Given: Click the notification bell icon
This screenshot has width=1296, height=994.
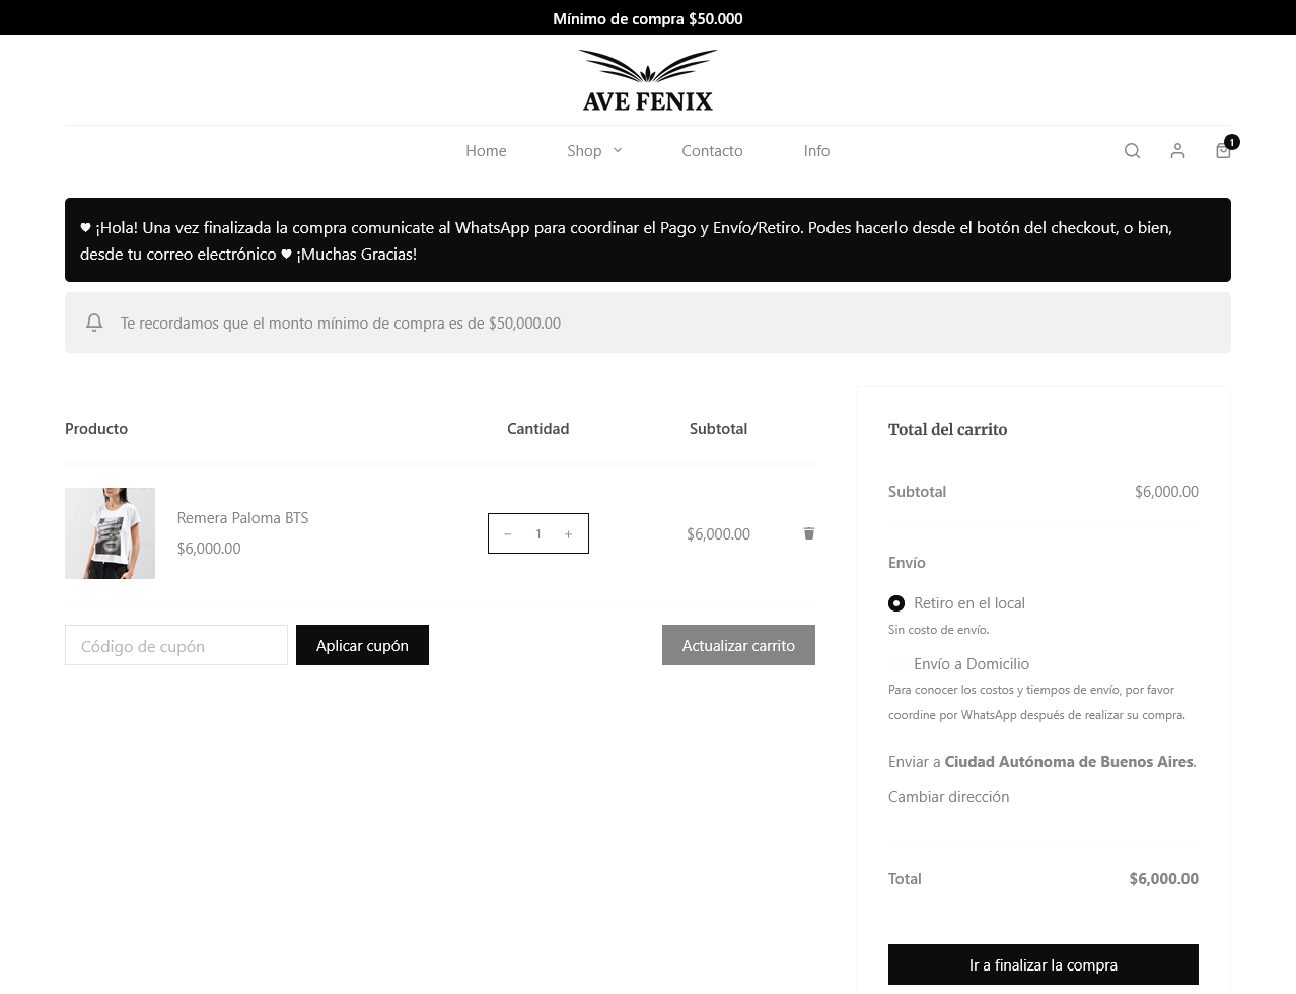Looking at the screenshot, I should click(94, 323).
